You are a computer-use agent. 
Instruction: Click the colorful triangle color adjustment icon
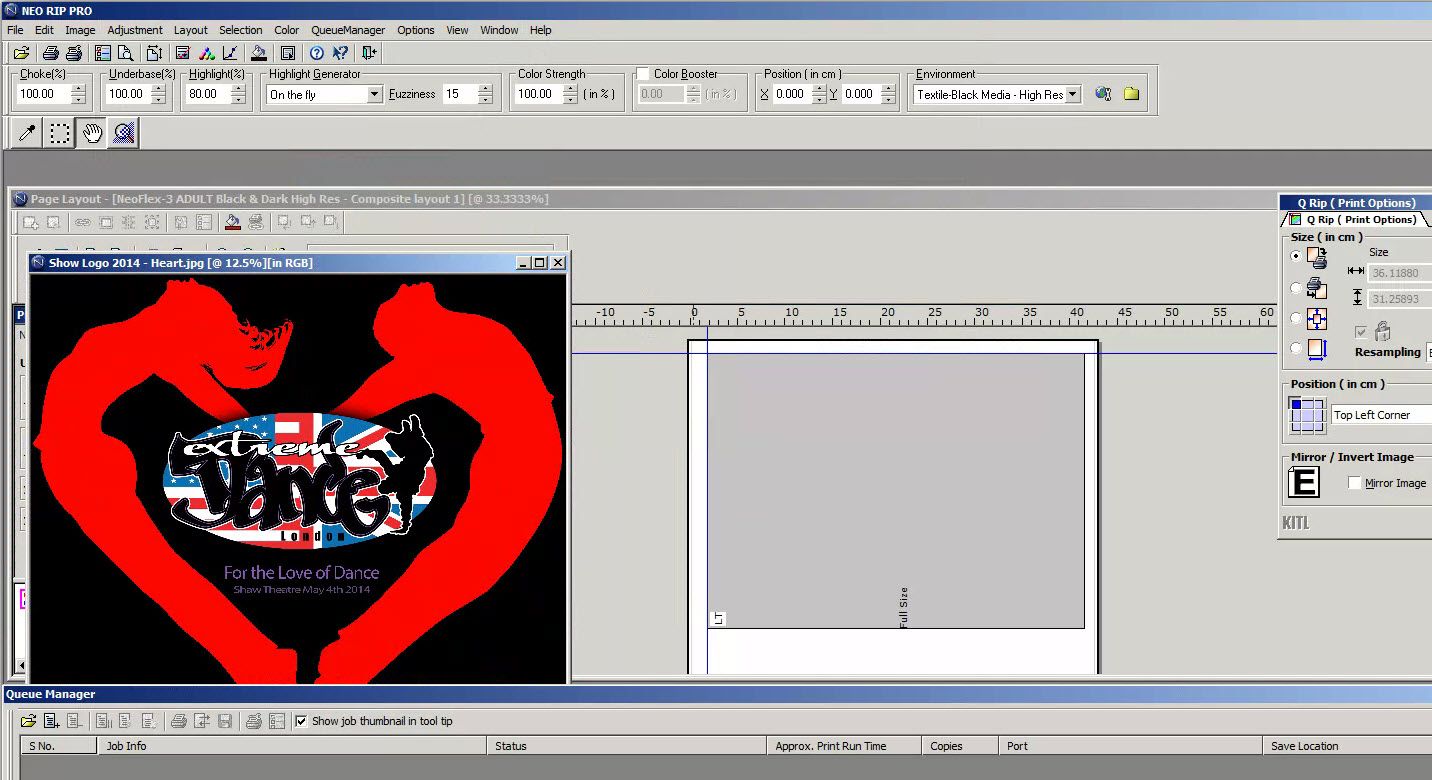[x=207, y=53]
